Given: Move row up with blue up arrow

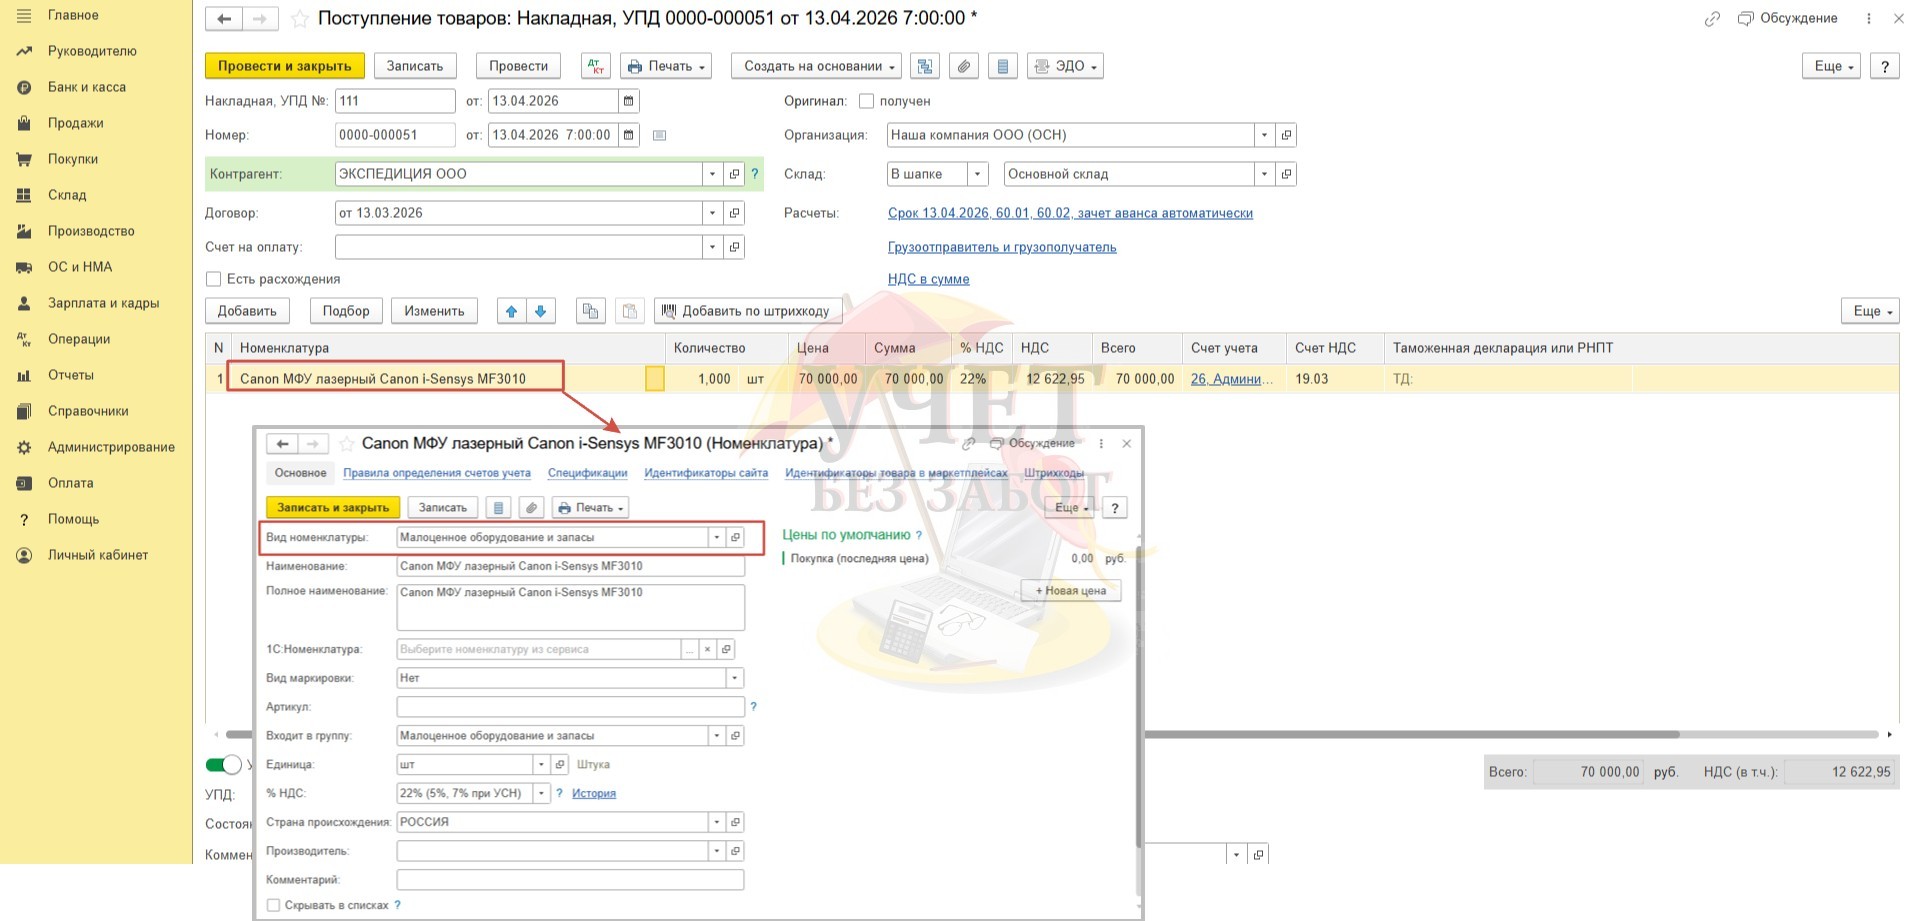Looking at the screenshot, I should 512,311.
